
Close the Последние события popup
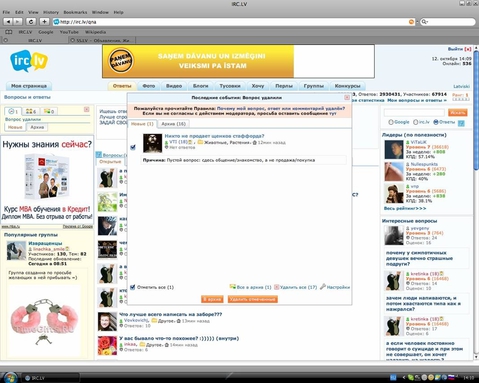[x=347, y=97]
